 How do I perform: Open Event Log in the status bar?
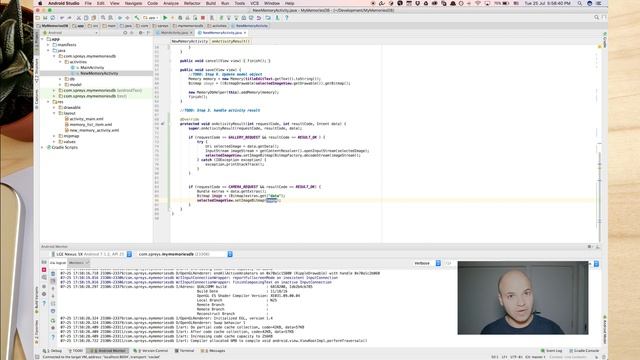coord(551,351)
